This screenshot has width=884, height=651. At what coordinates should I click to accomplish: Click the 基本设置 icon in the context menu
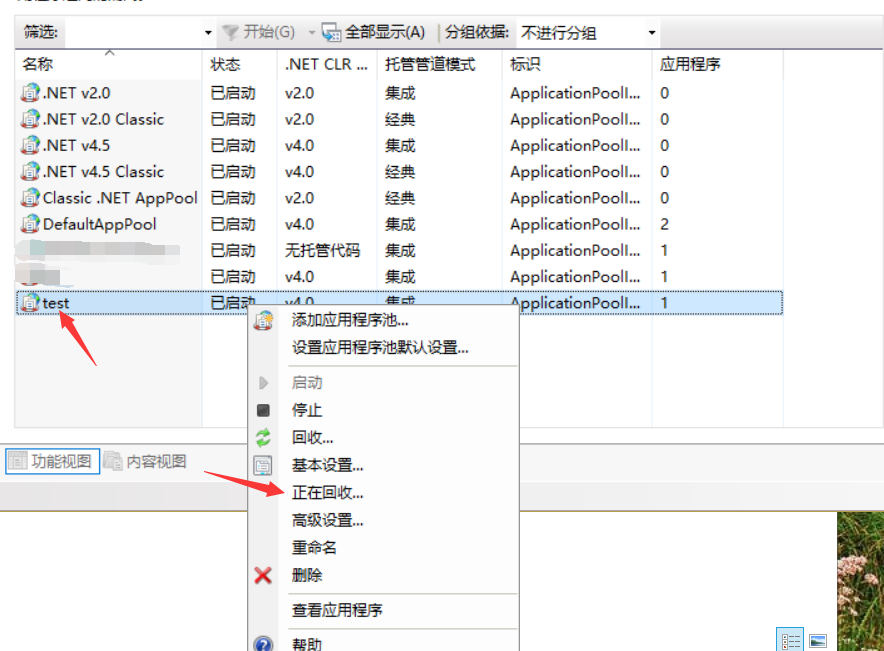coord(262,463)
